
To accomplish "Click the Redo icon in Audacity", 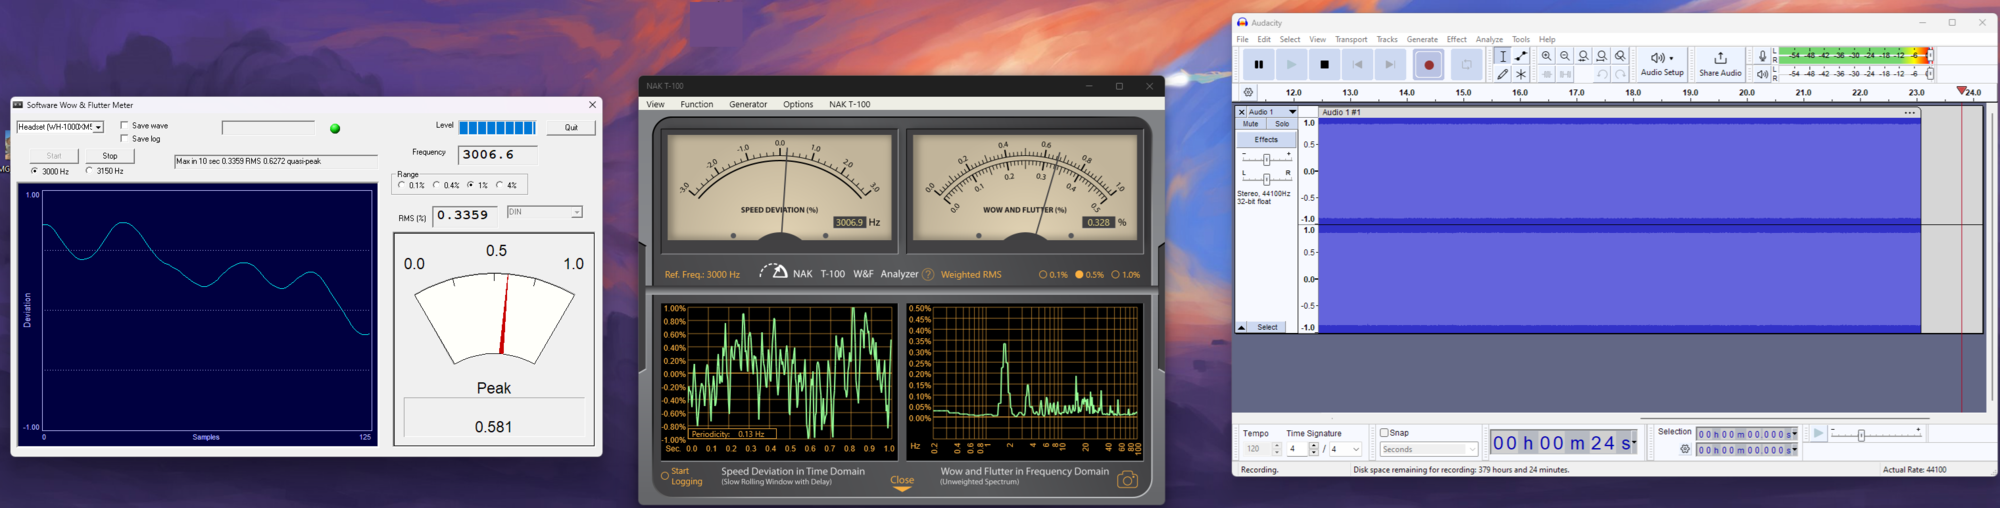I will 1620,74.
